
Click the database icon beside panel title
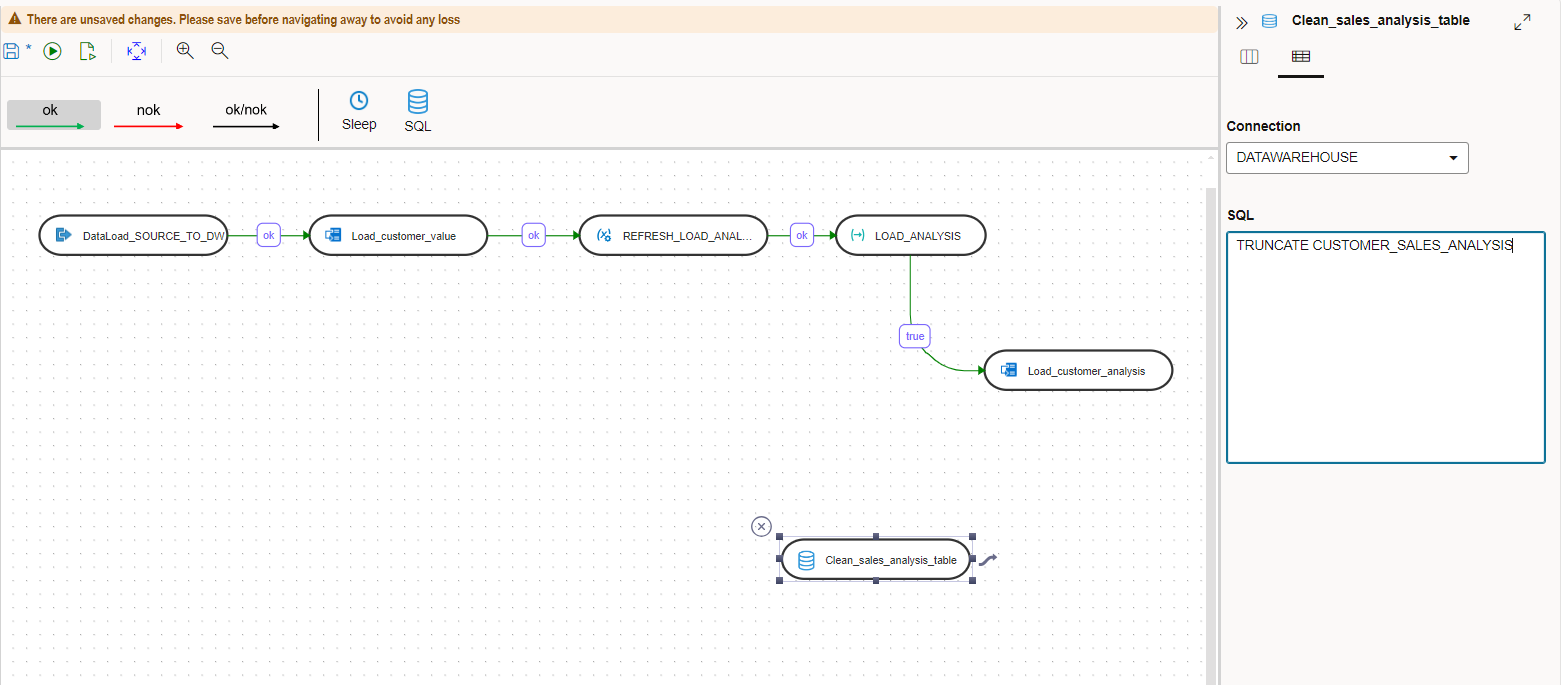click(x=1269, y=21)
